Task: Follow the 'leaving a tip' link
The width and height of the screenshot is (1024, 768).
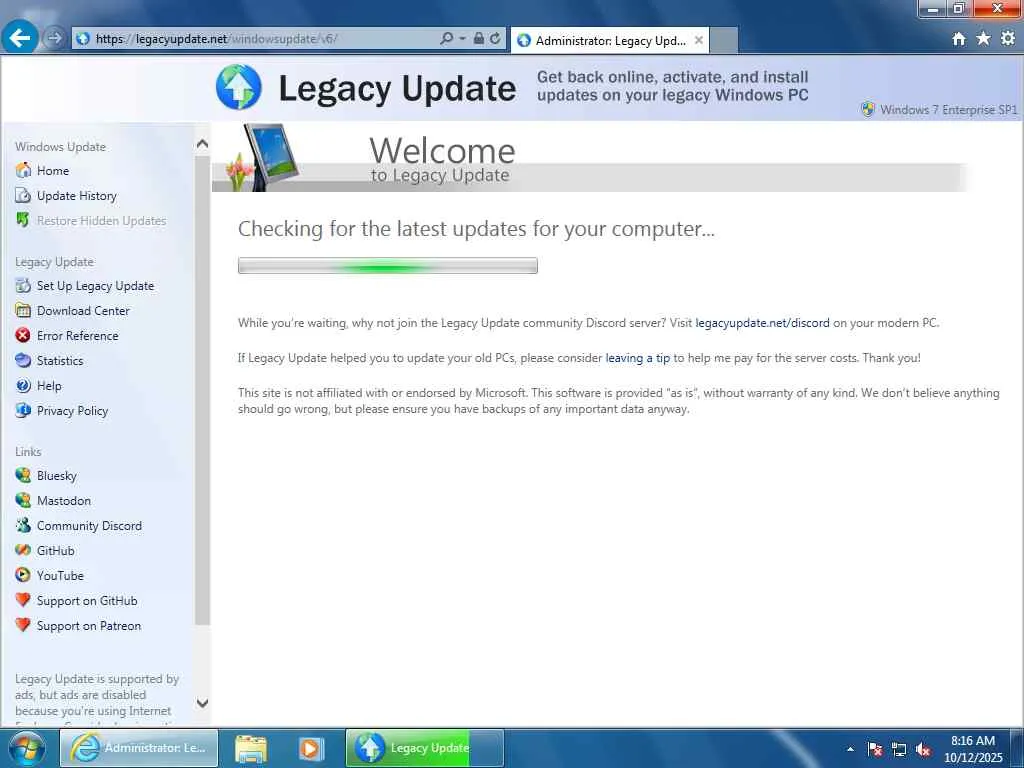Action: click(x=637, y=358)
